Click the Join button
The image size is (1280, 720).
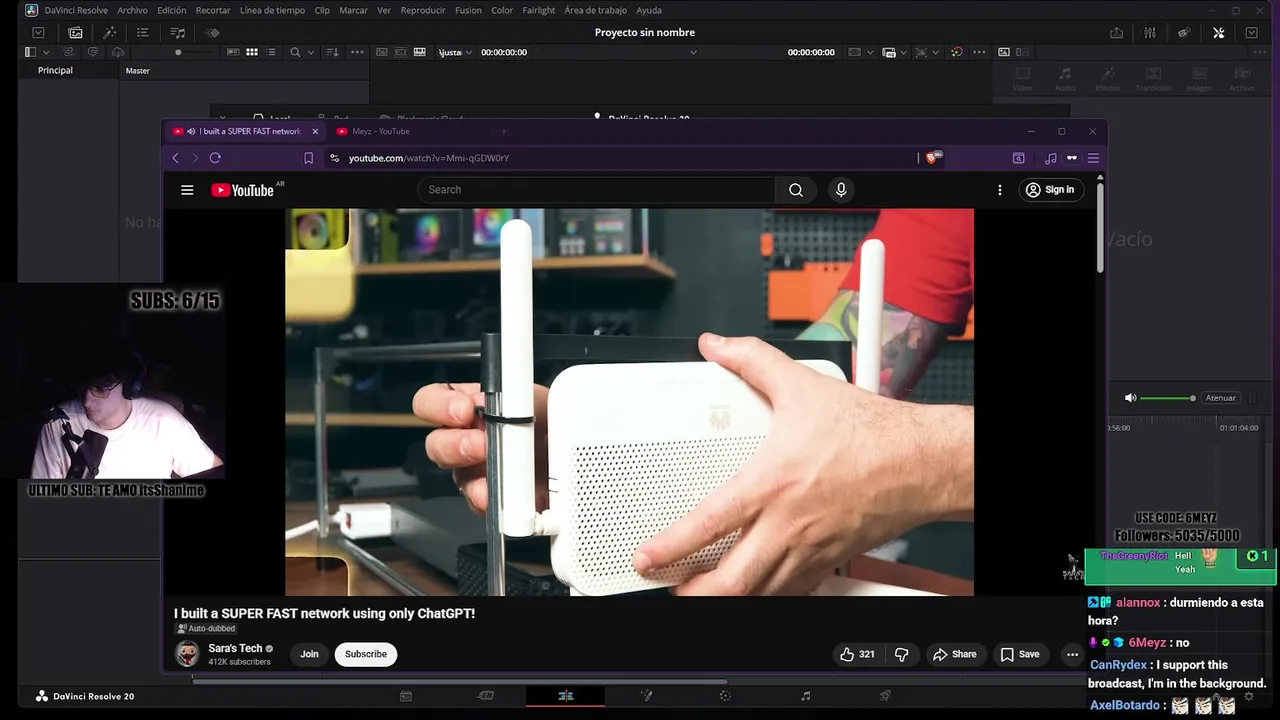coord(309,654)
